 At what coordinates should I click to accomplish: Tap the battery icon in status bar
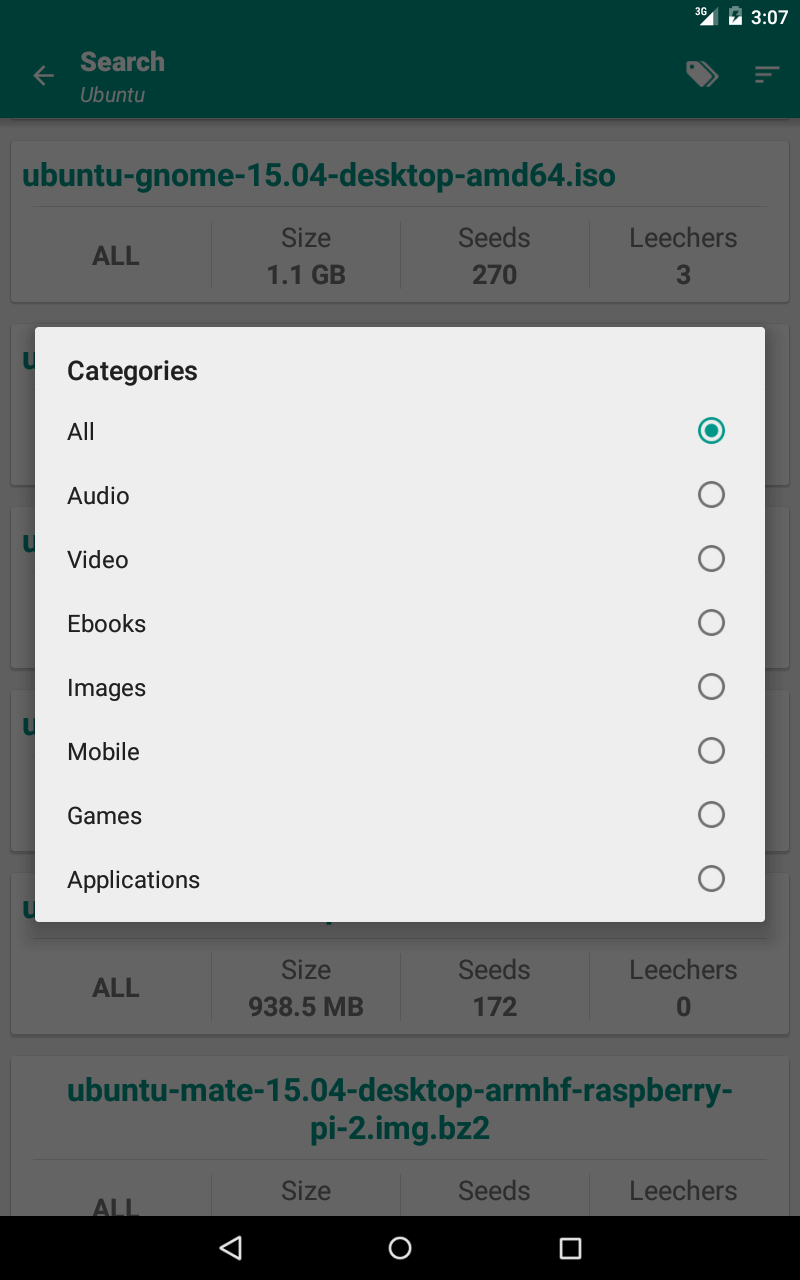click(x=736, y=16)
